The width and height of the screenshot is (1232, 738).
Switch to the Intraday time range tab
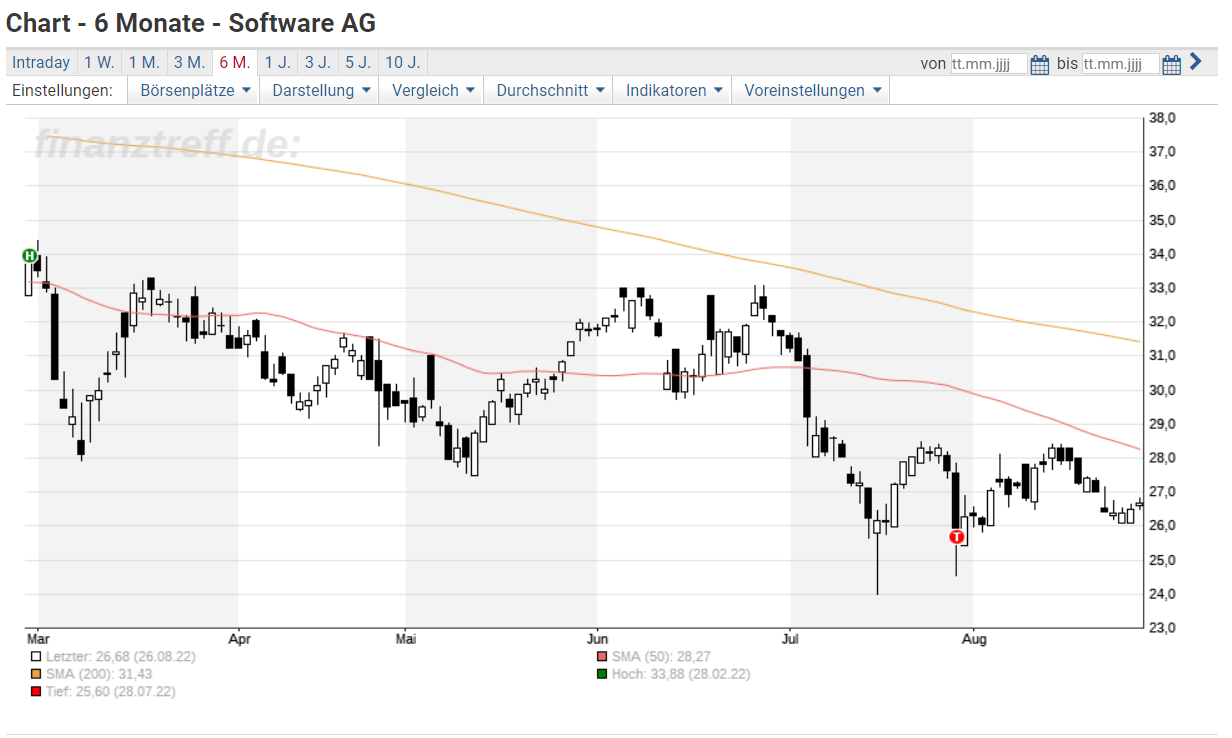[41, 62]
